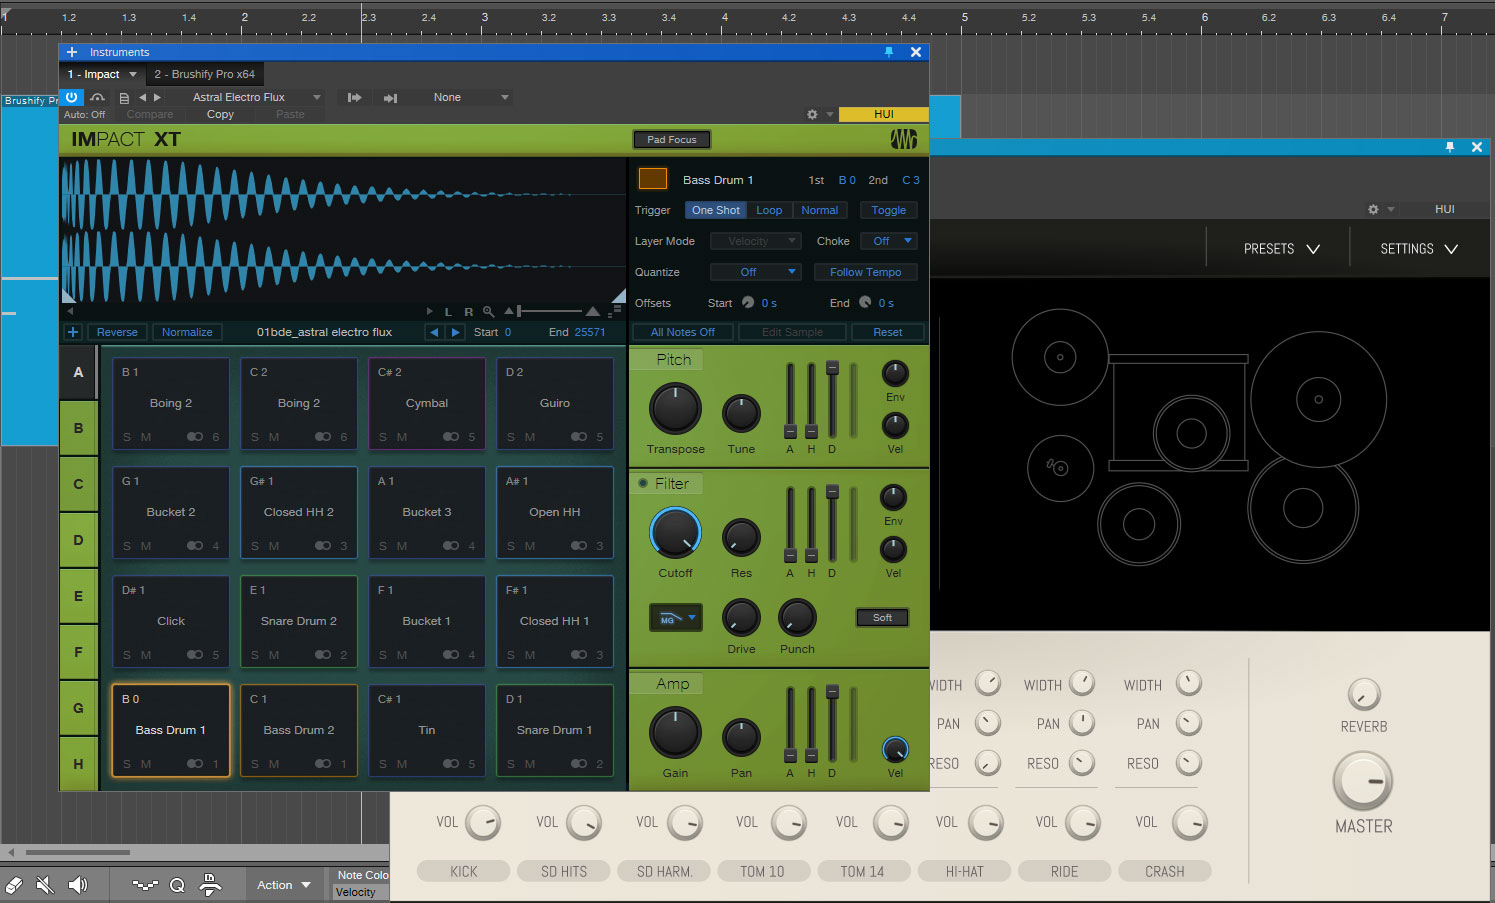Click the Bass Drum 1 orange color swatch
Screen dimensions: 1495x903
(x=652, y=178)
